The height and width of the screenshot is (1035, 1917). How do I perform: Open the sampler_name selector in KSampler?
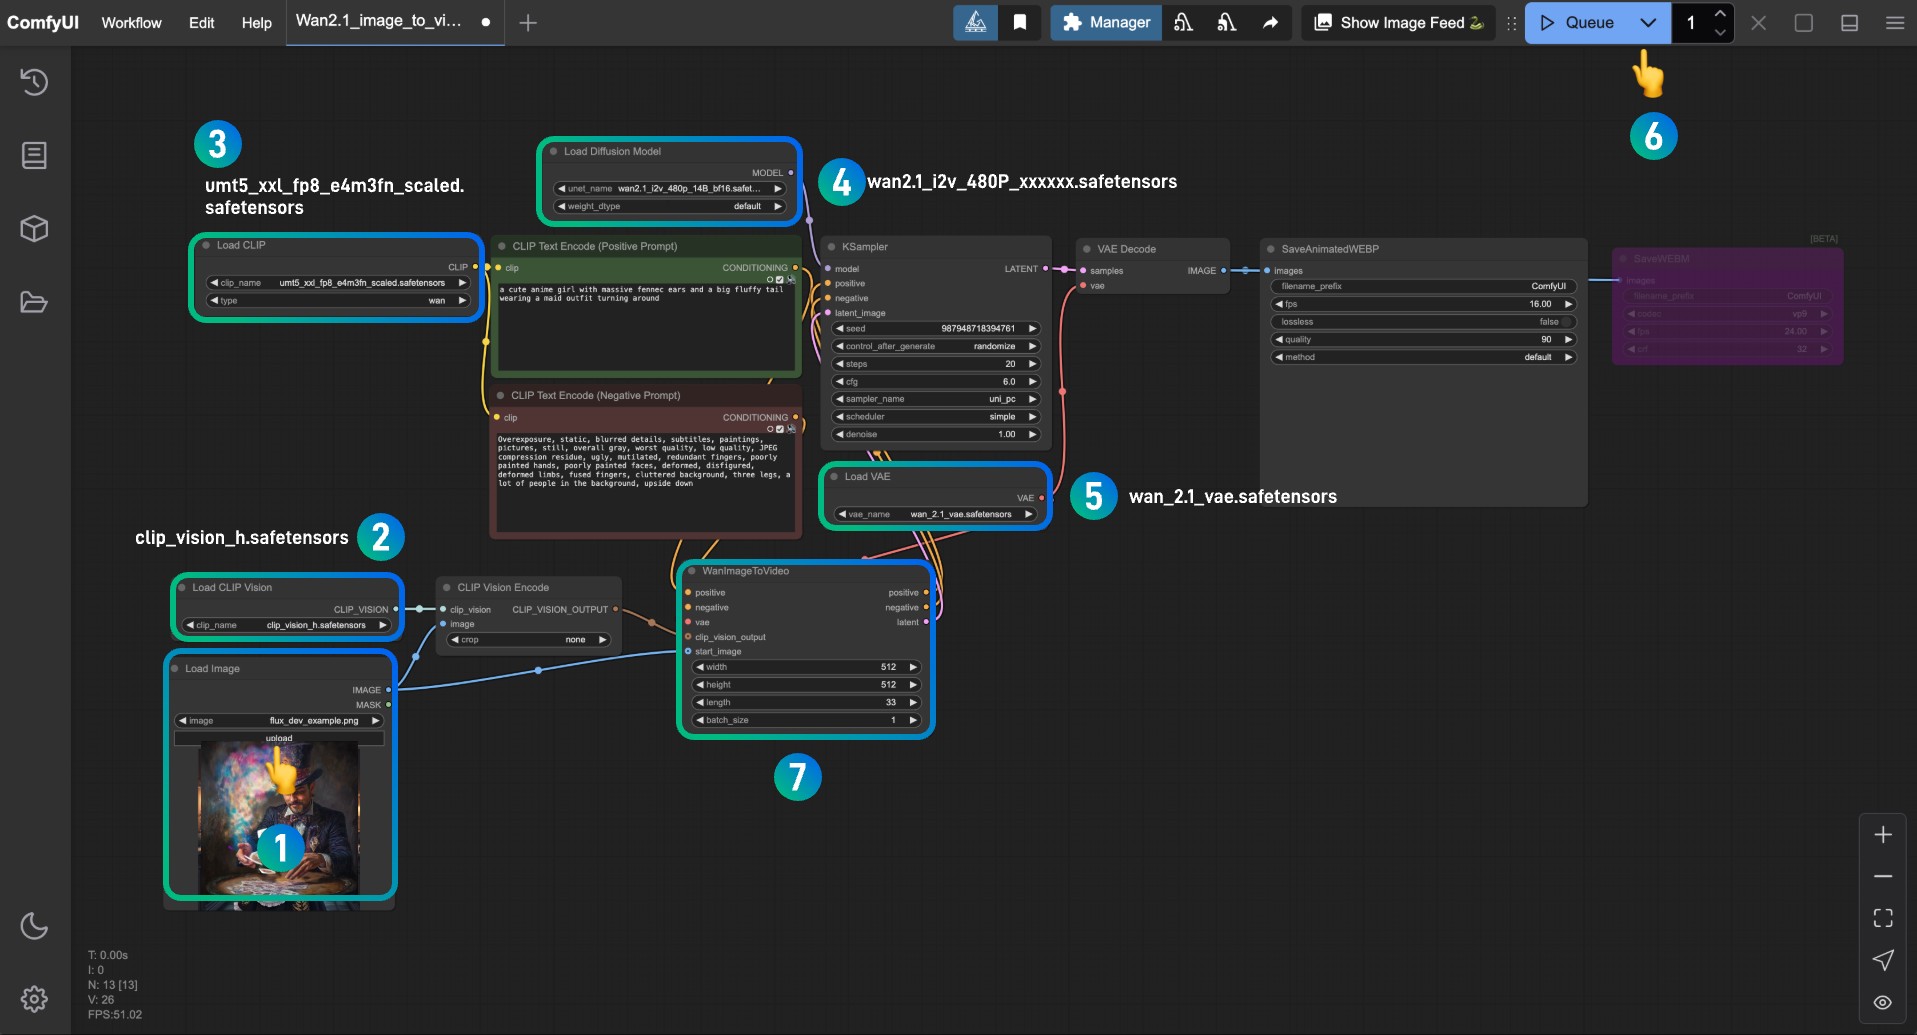pos(935,399)
